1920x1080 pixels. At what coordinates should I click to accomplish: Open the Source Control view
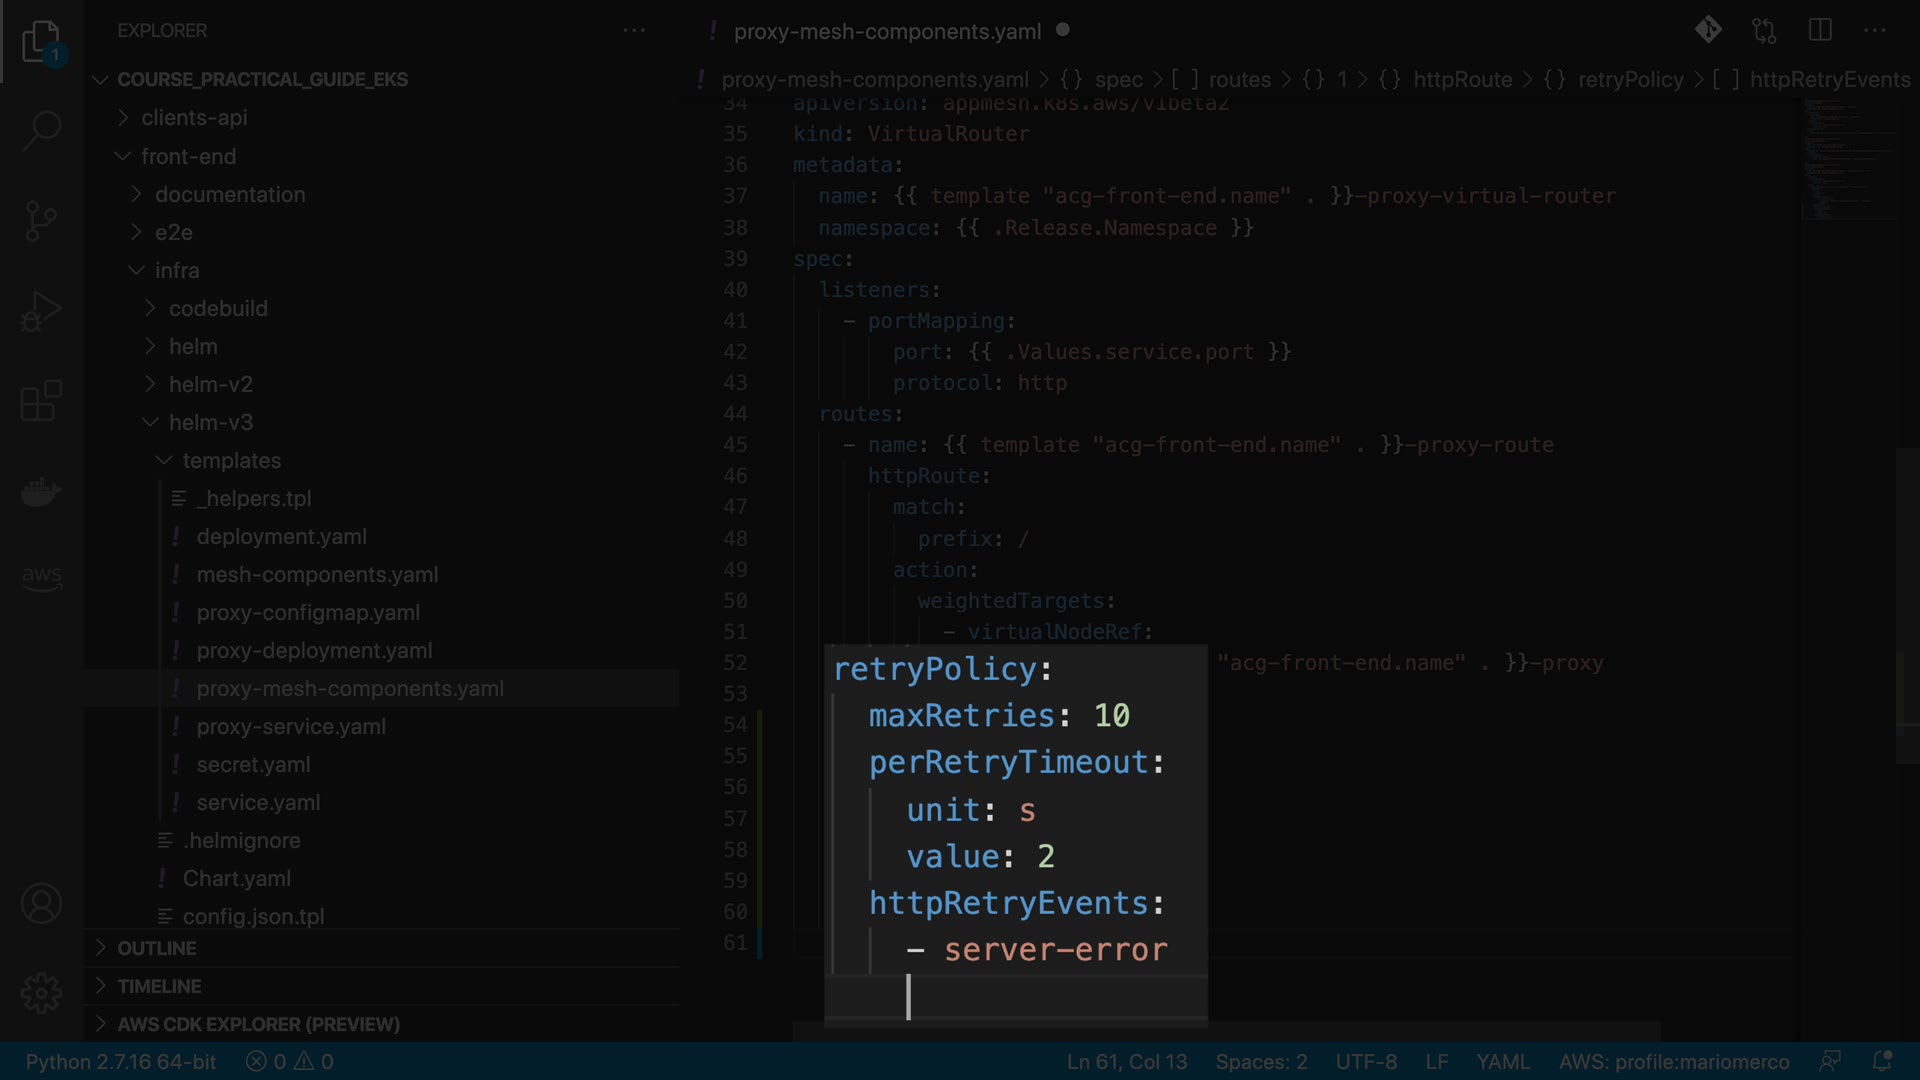tap(41, 221)
